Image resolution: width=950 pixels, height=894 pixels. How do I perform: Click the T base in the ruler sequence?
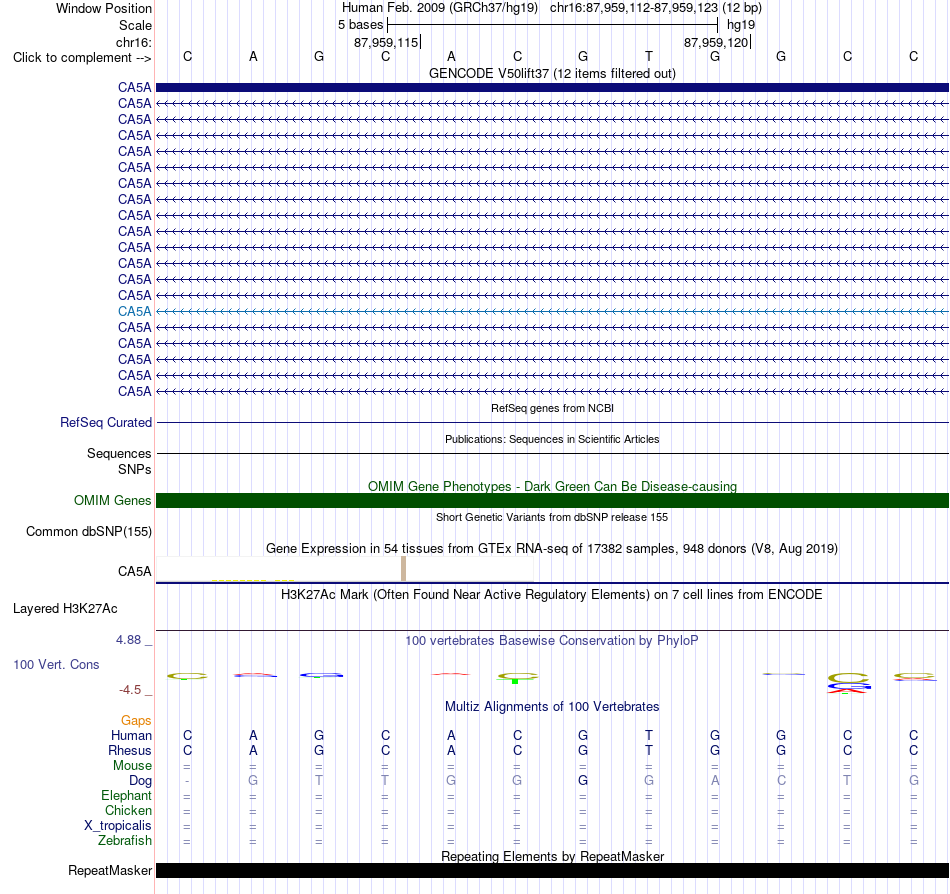click(x=649, y=56)
